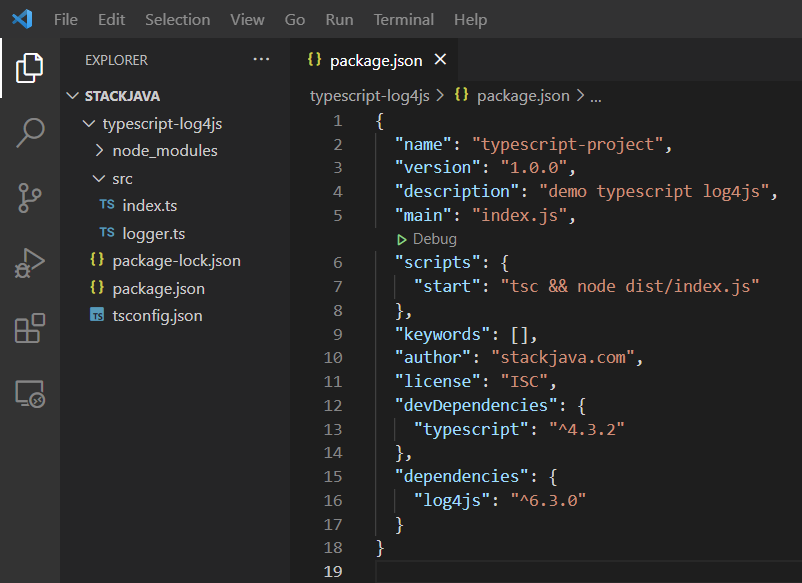This screenshot has height=583, width=802.
Task: Click the TS icon beside index.ts
Action: (x=107, y=205)
